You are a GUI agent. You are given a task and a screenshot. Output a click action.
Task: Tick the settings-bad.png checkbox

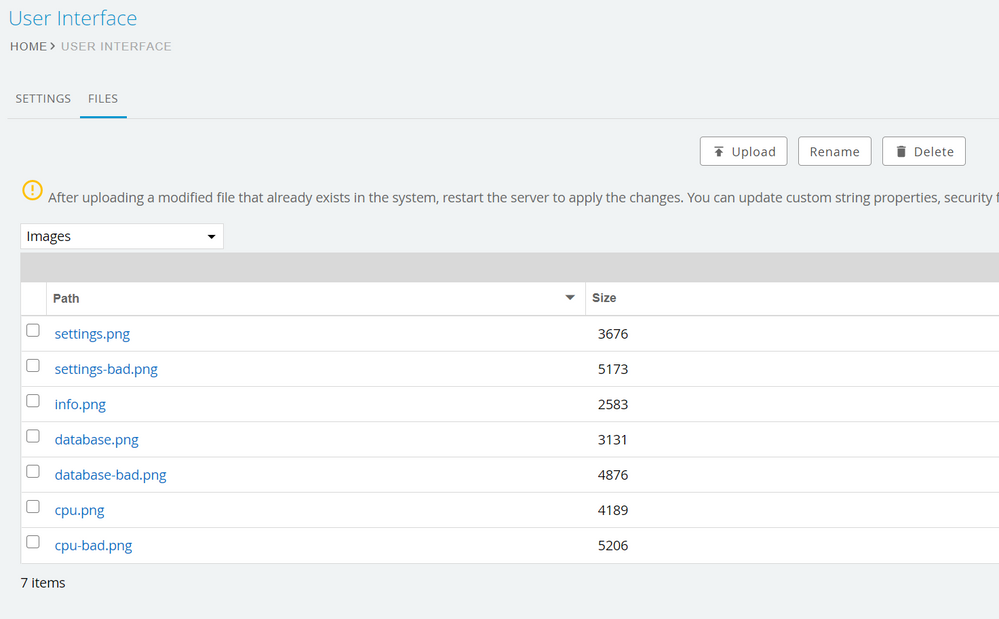tap(33, 366)
